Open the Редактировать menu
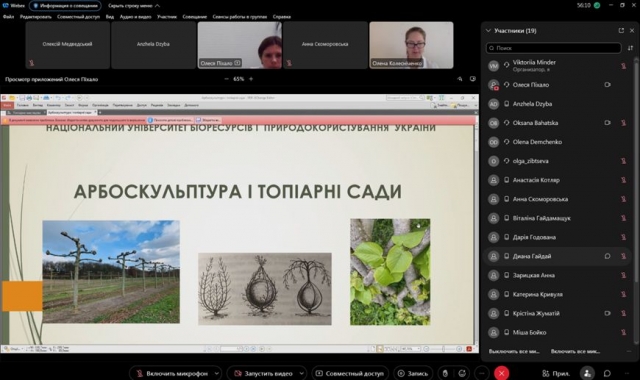 [36, 17]
